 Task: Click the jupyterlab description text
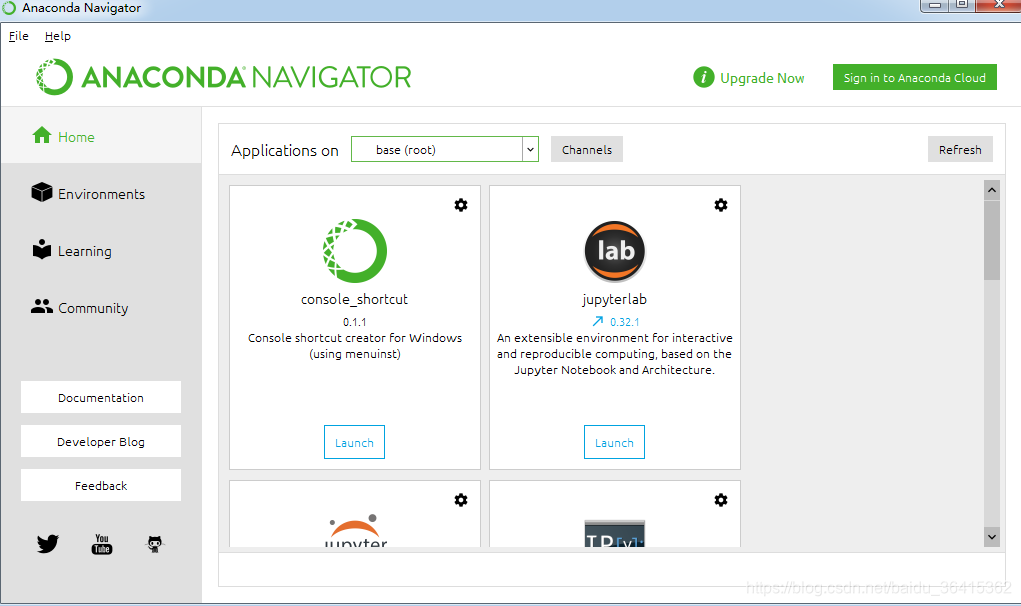coord(614,353)
